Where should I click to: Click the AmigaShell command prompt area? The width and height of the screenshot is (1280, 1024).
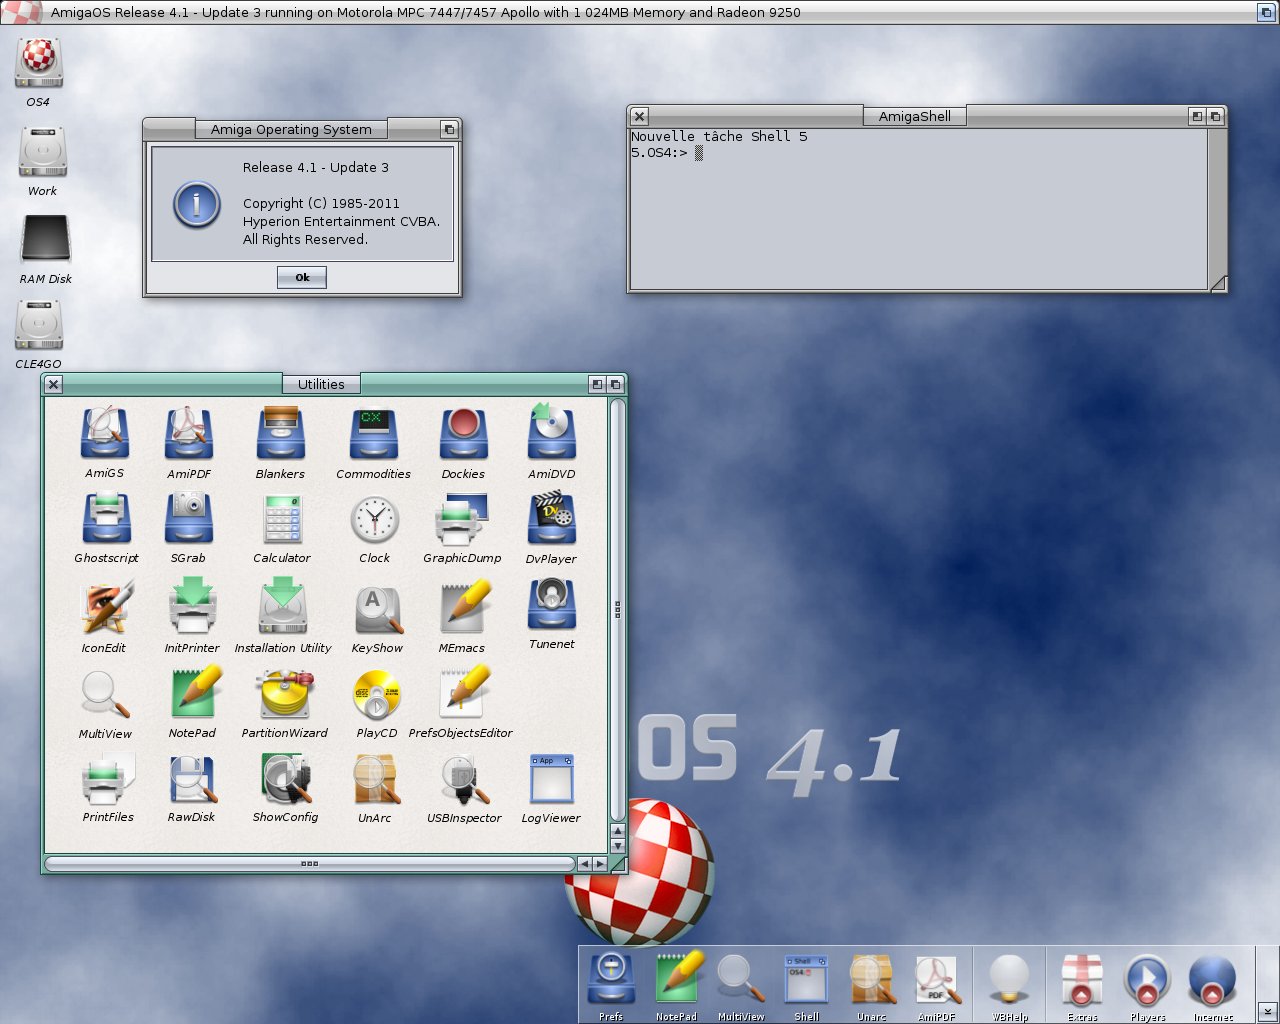[x=918, y=208]
